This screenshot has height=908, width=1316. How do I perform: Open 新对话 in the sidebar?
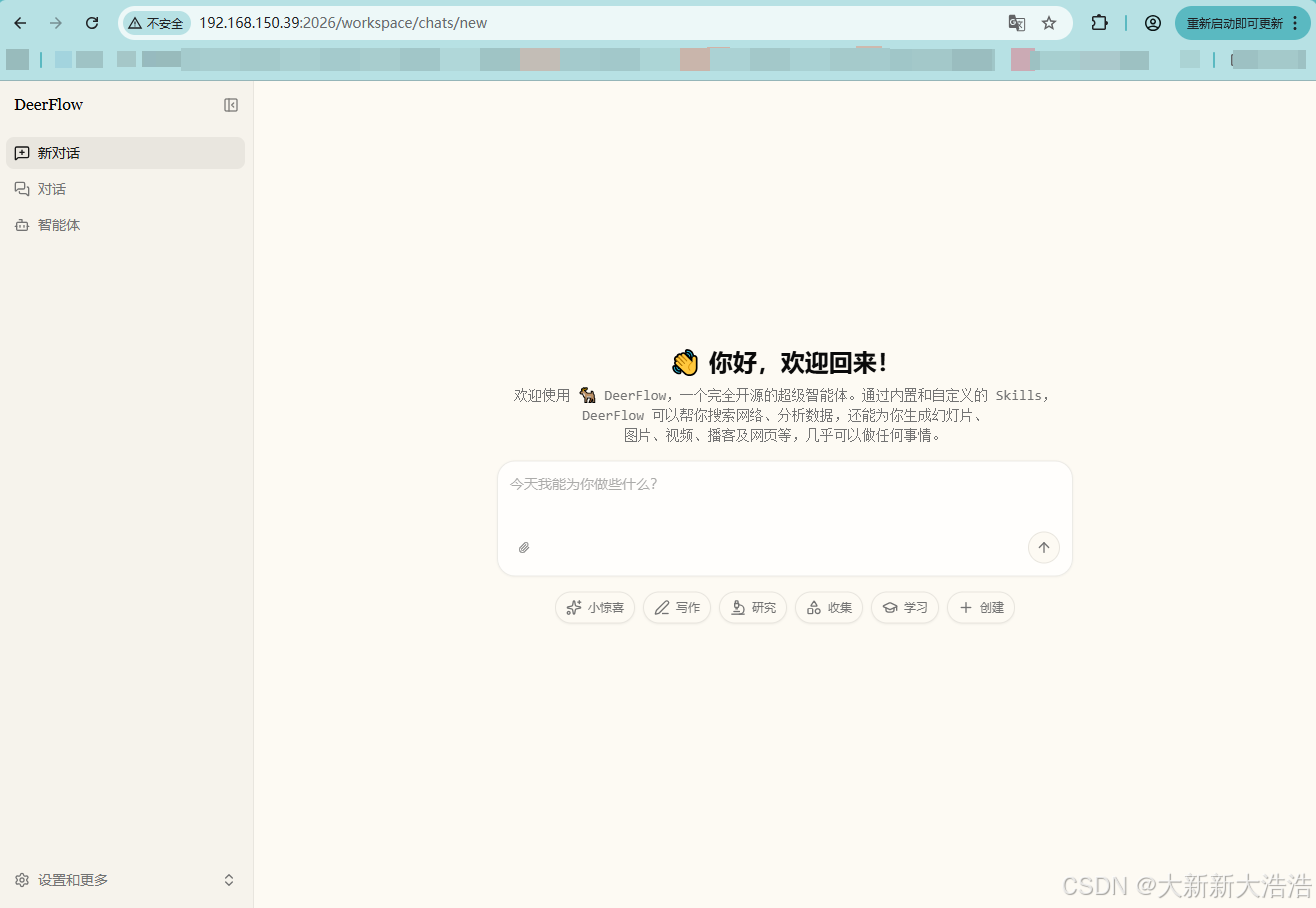[x=125, y=153]
